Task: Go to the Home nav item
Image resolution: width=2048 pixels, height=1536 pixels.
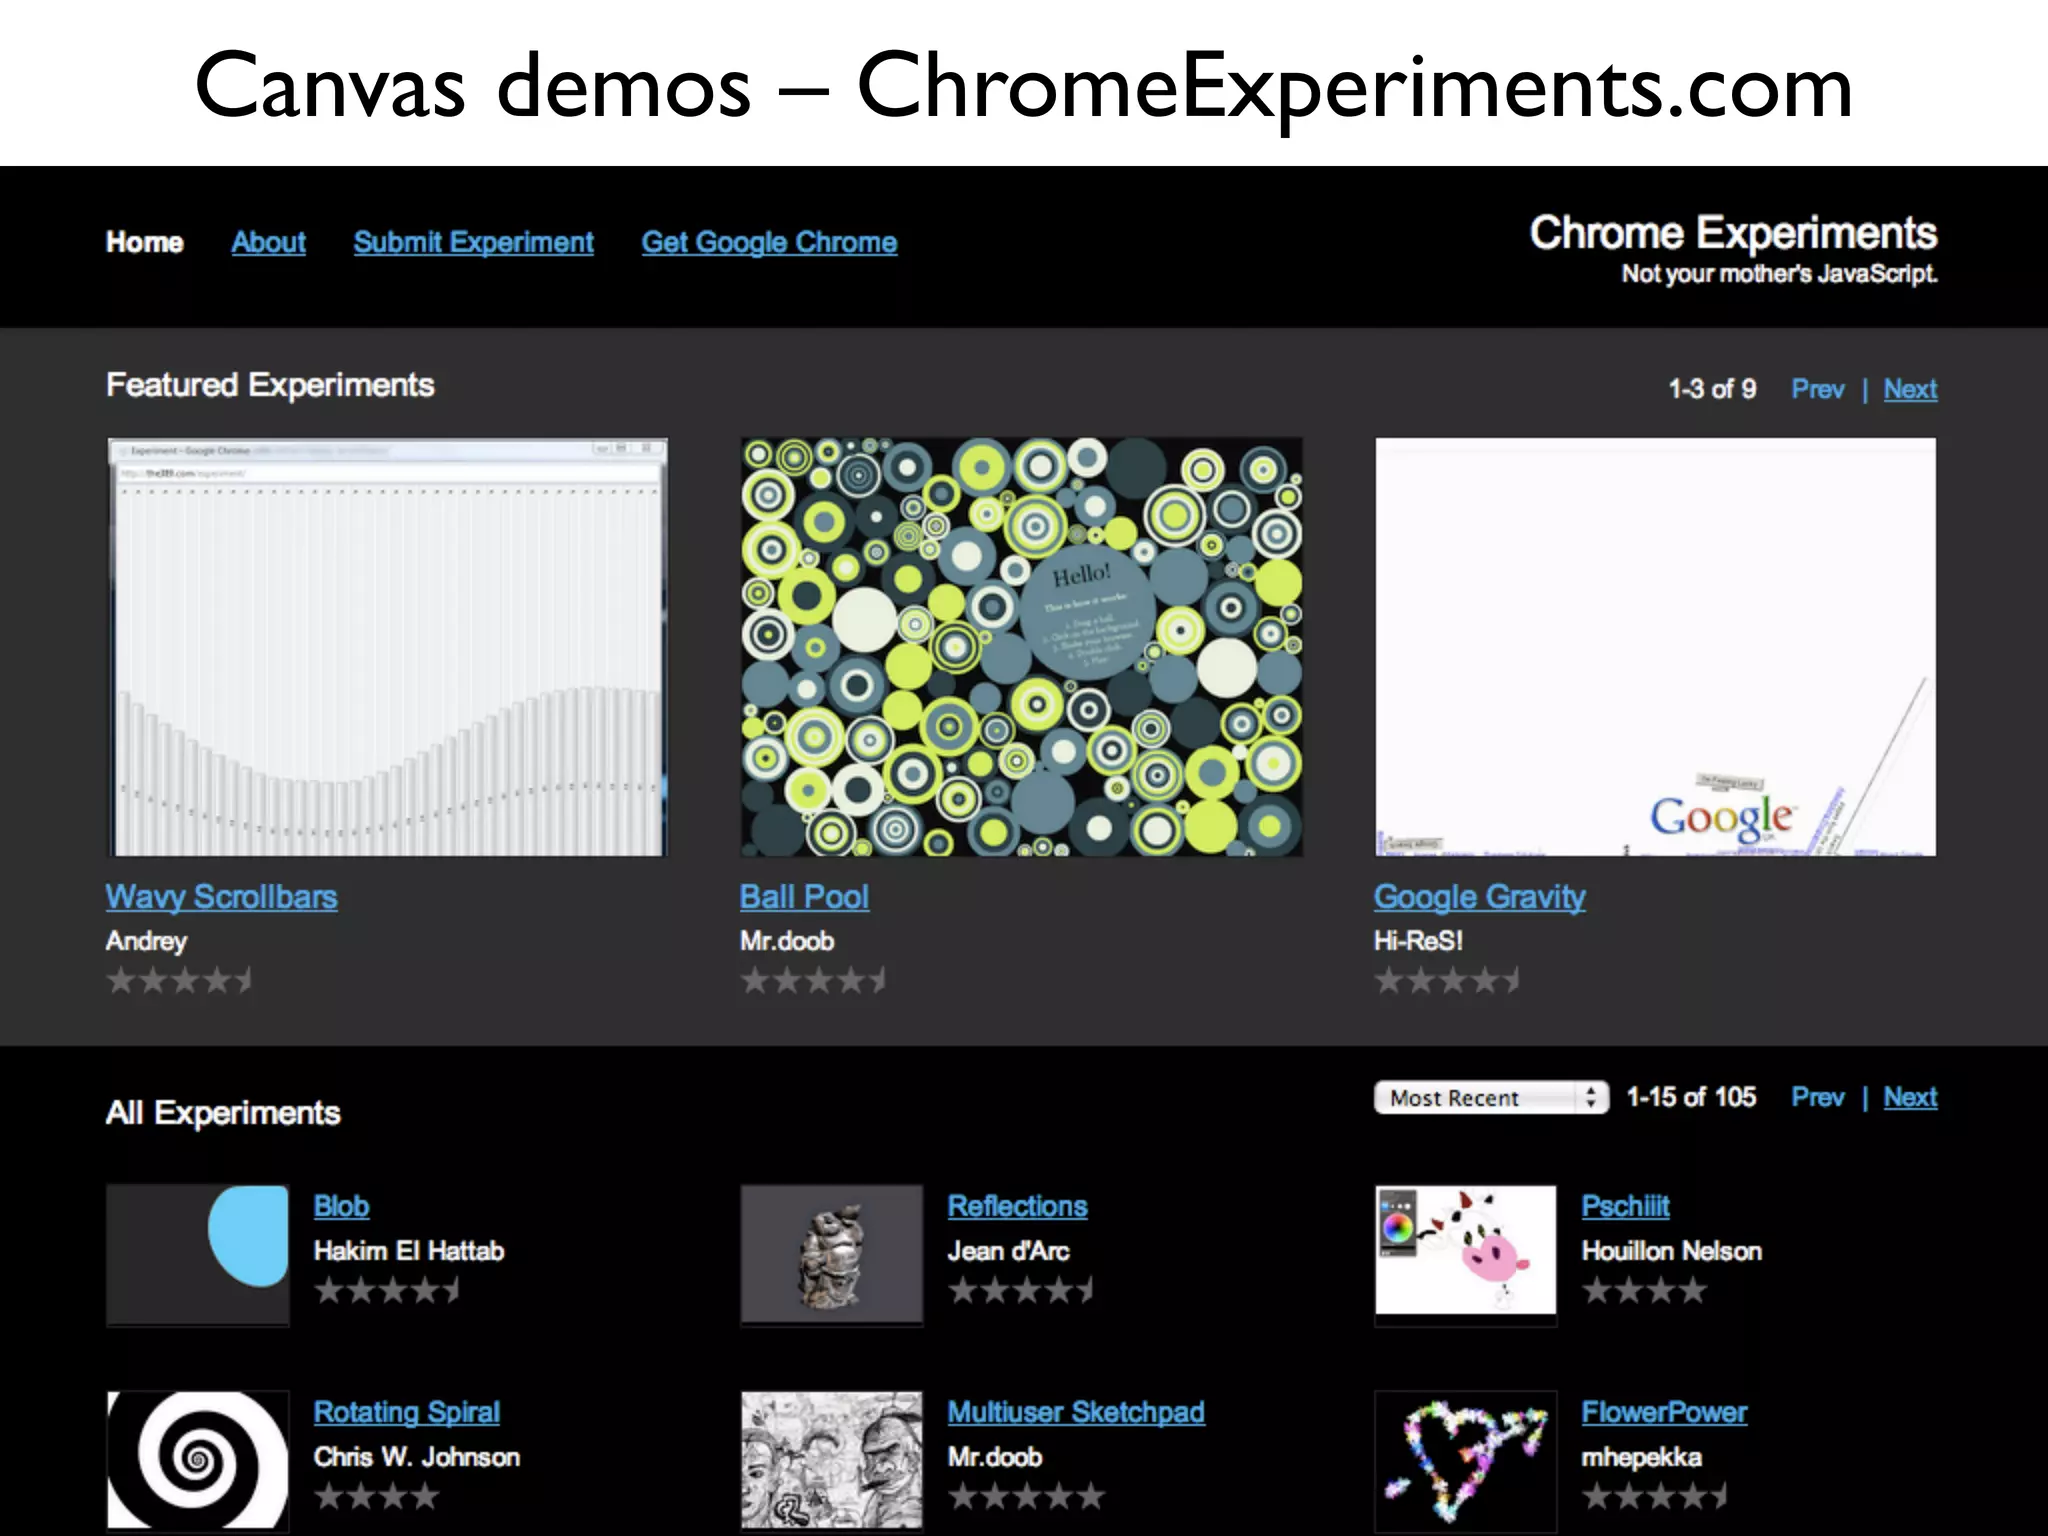Action: click(x=144, y=242)
